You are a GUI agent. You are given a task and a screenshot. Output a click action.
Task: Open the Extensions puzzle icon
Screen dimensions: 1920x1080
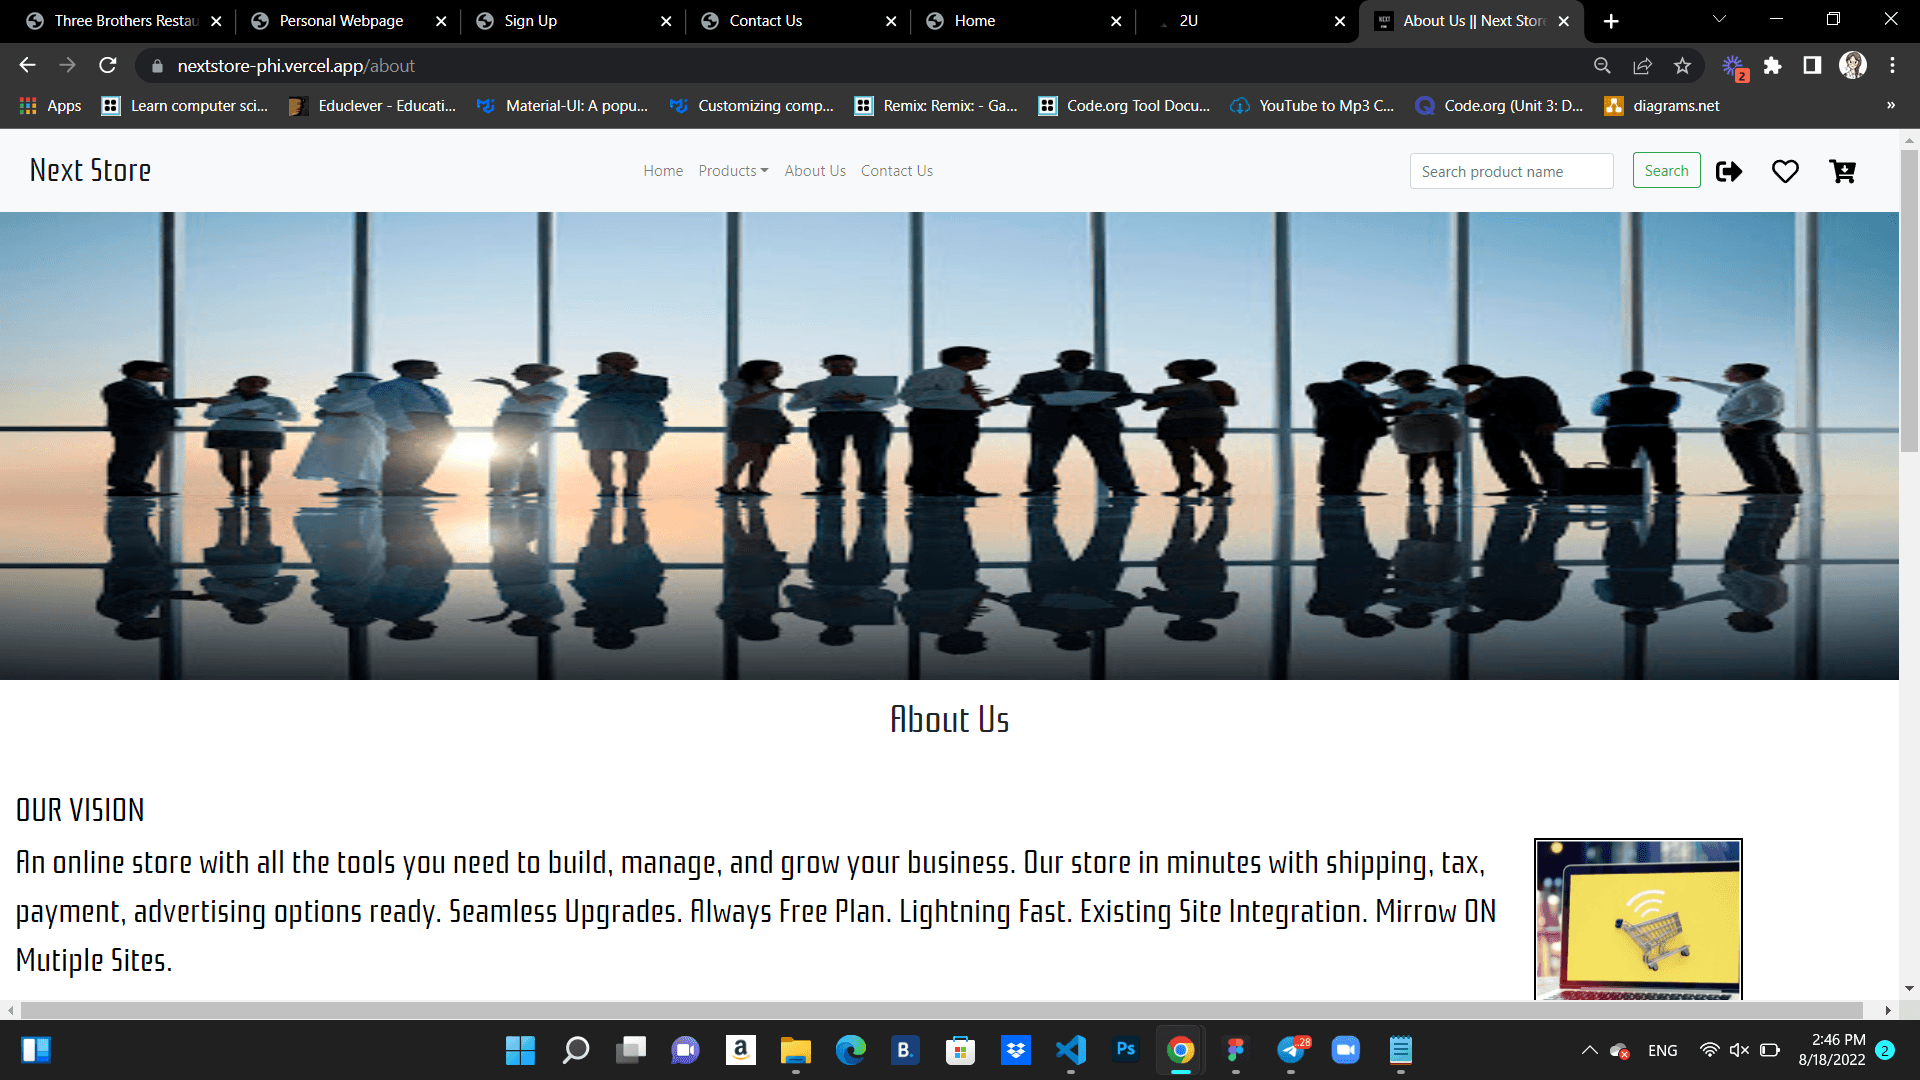point(1772,66)
